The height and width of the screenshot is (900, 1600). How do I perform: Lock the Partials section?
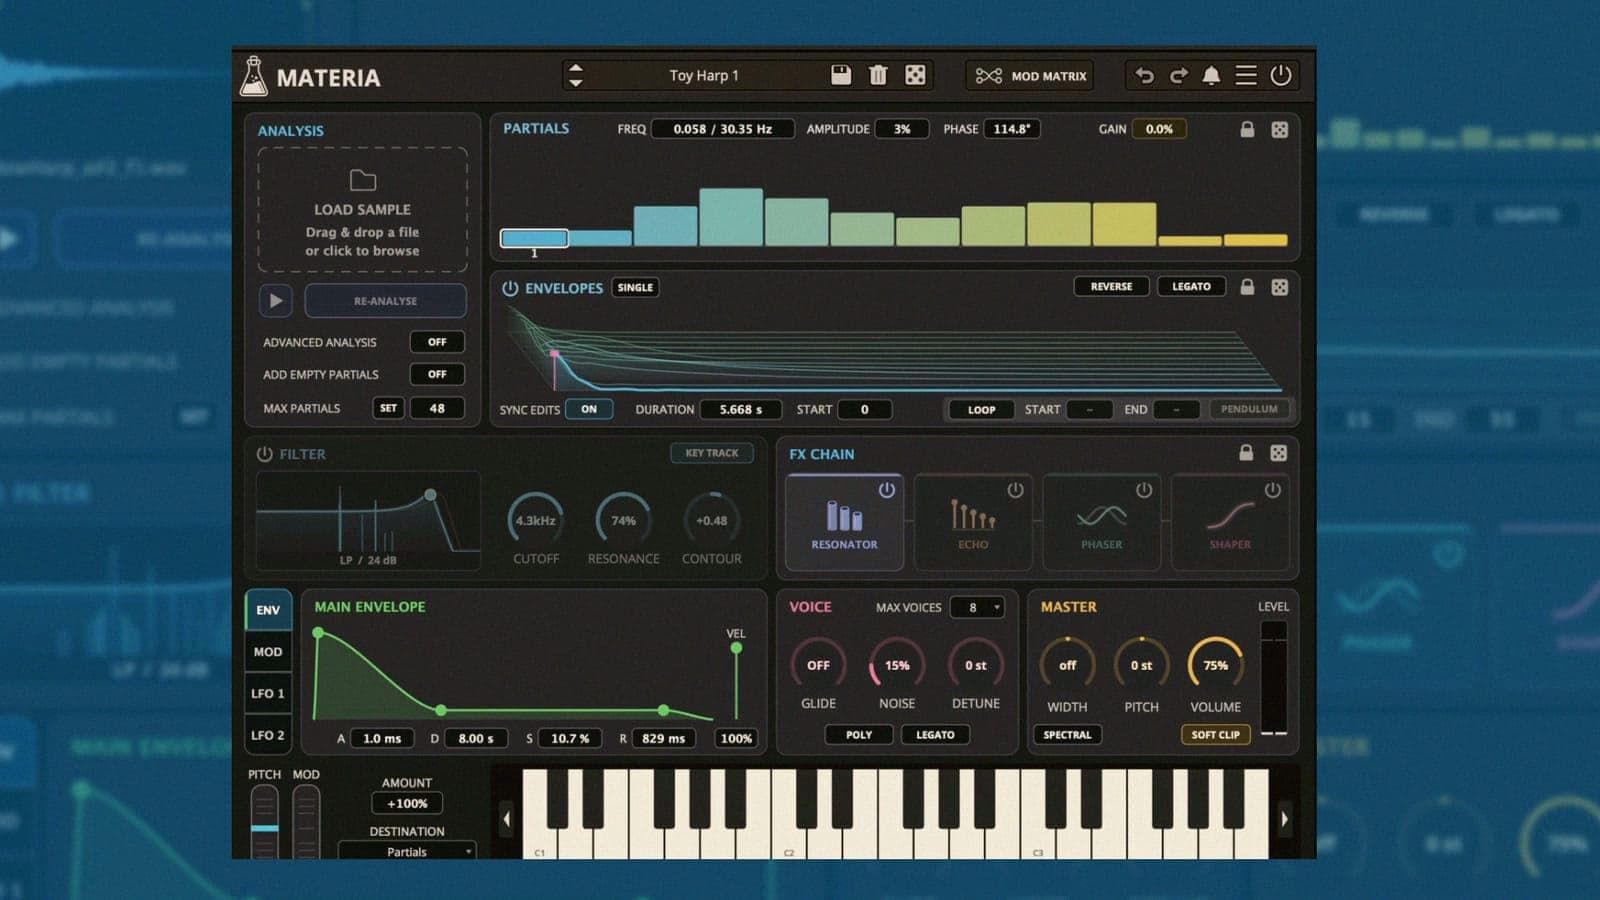point(1247,130)
